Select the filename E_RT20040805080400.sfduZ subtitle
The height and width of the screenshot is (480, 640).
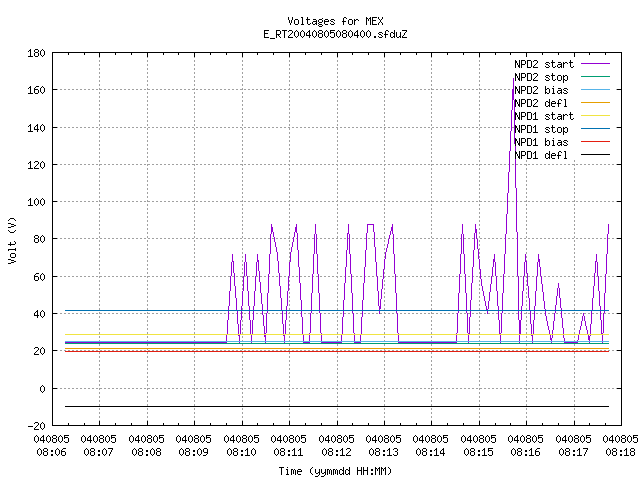(335, 34)
